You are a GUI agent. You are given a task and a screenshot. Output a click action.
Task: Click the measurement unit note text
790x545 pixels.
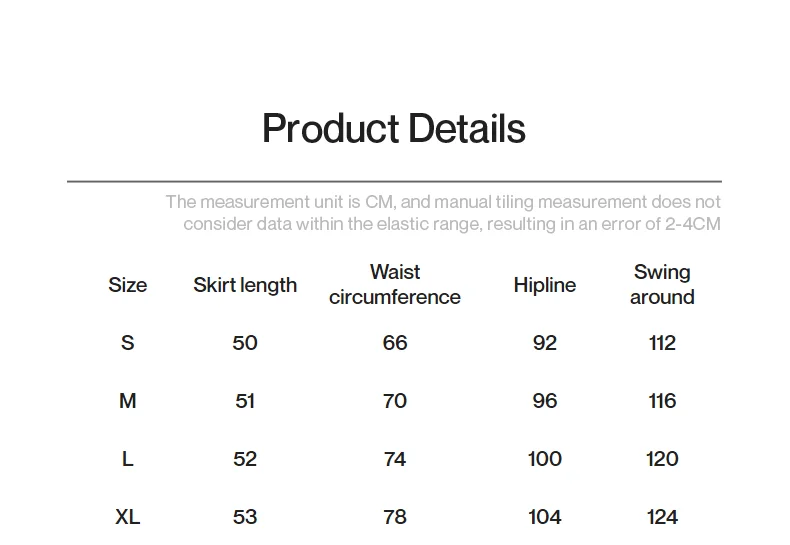pyautogui.click(x=443, y=213)
